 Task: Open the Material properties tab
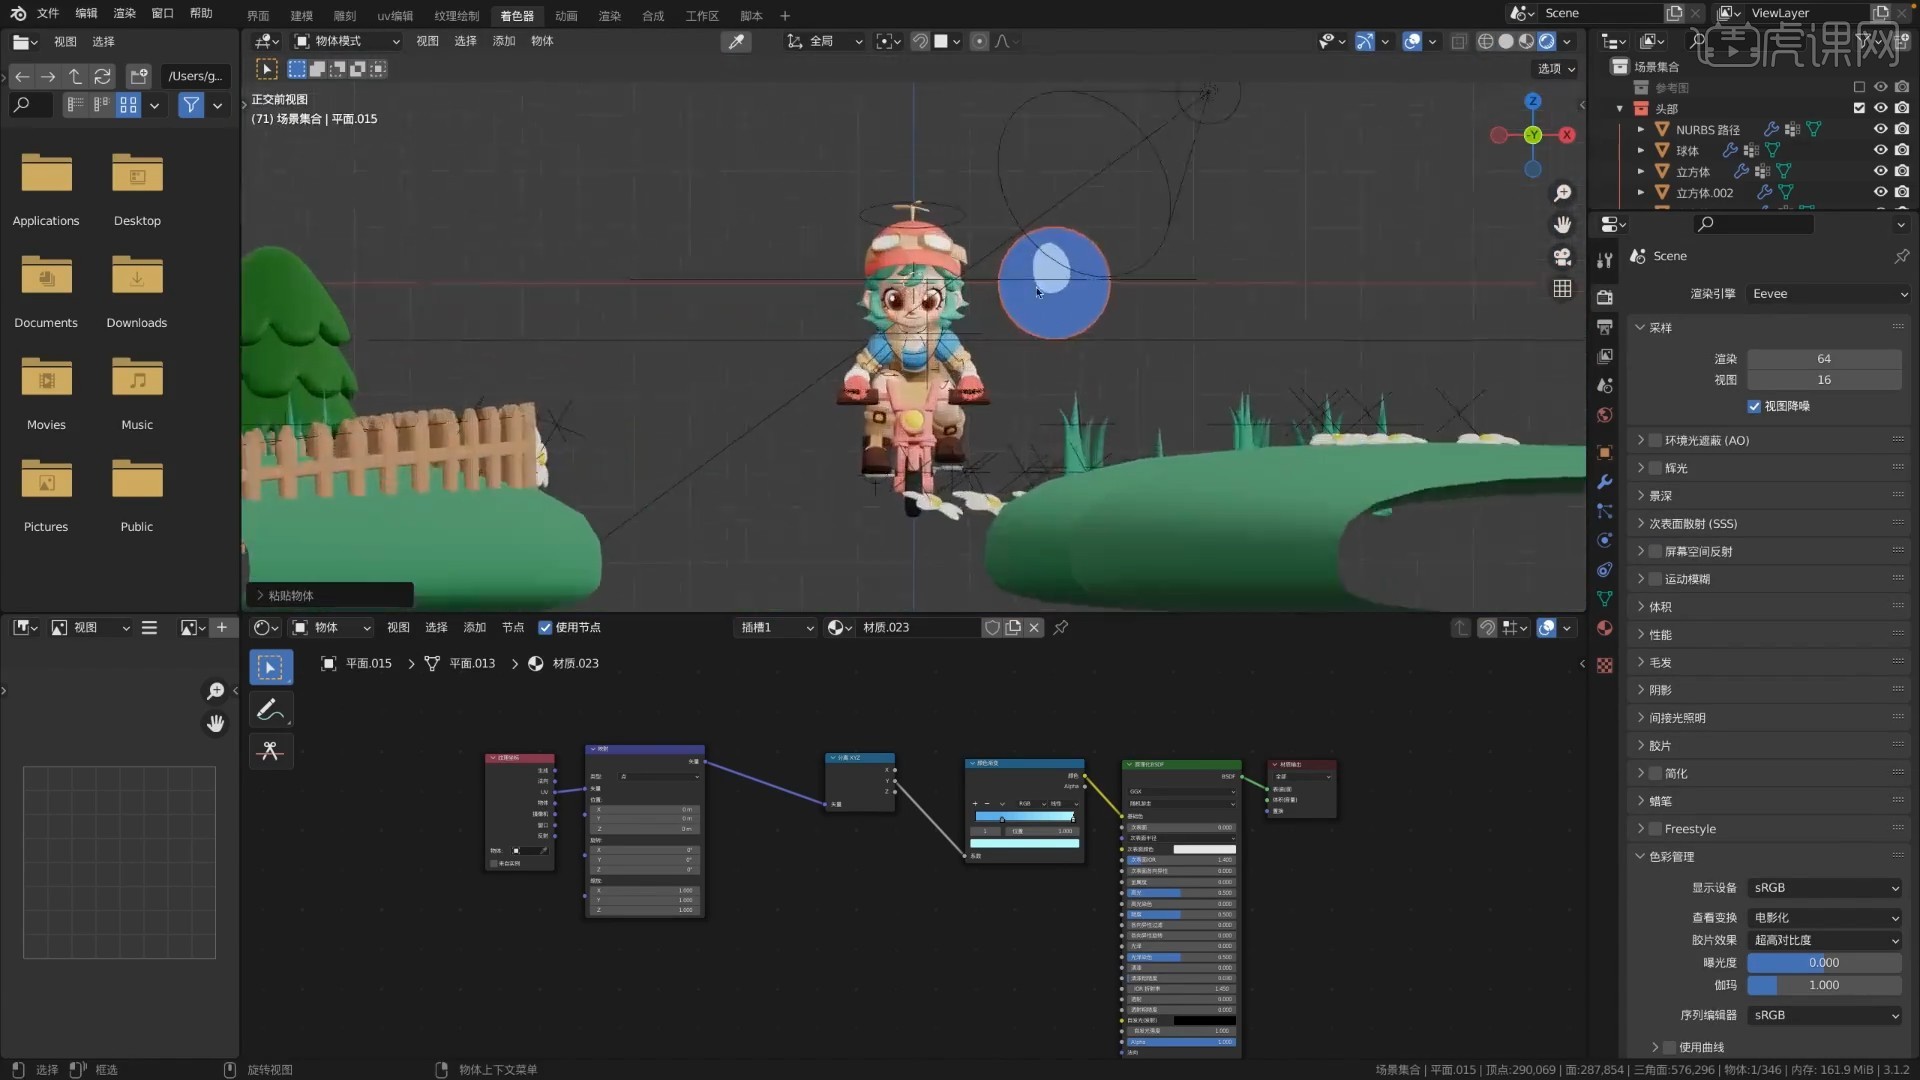click(x=1605, y=628)
